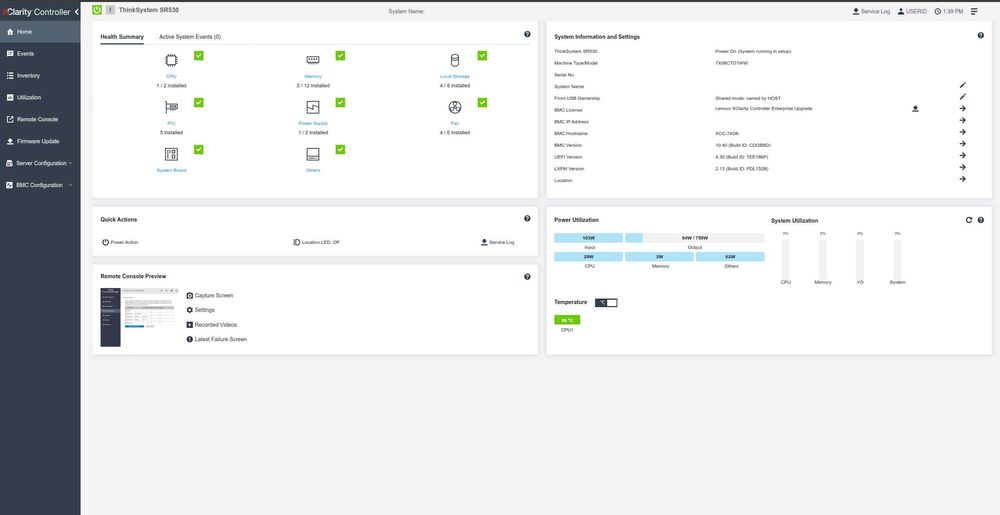Open the Firmware Update page
This screenshot has height=515, width=1000.
pyautogui.click(x=40, y=141)
